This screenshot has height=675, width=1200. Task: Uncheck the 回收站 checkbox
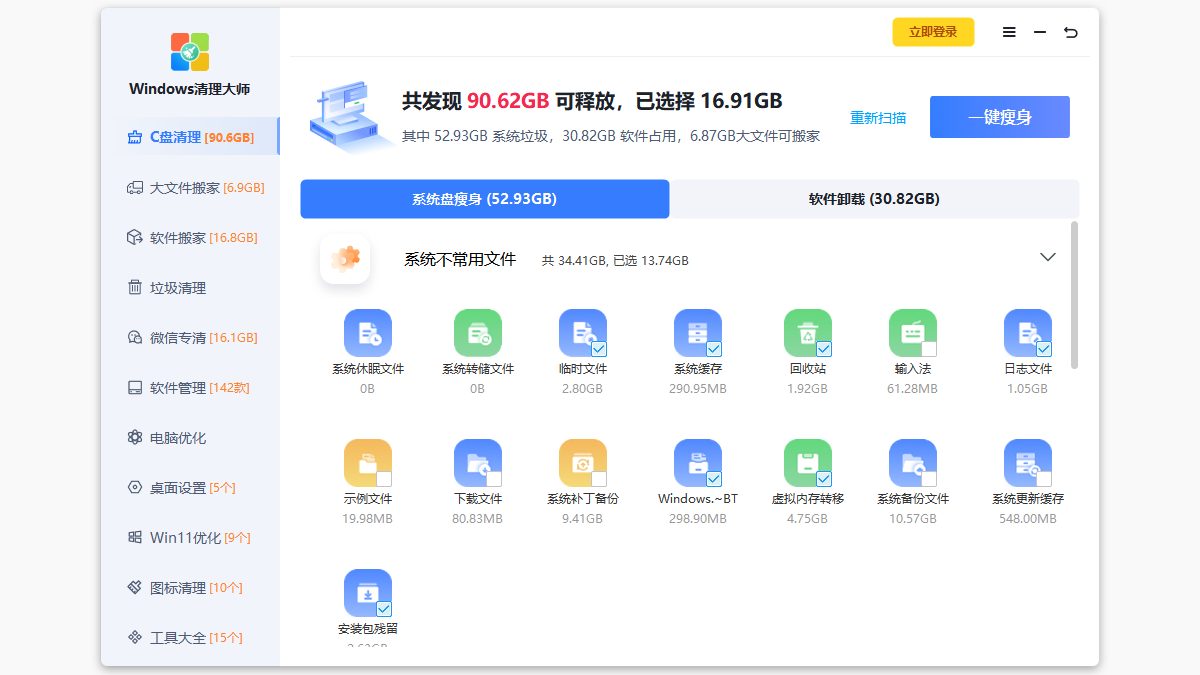click(x=824, y=349)
